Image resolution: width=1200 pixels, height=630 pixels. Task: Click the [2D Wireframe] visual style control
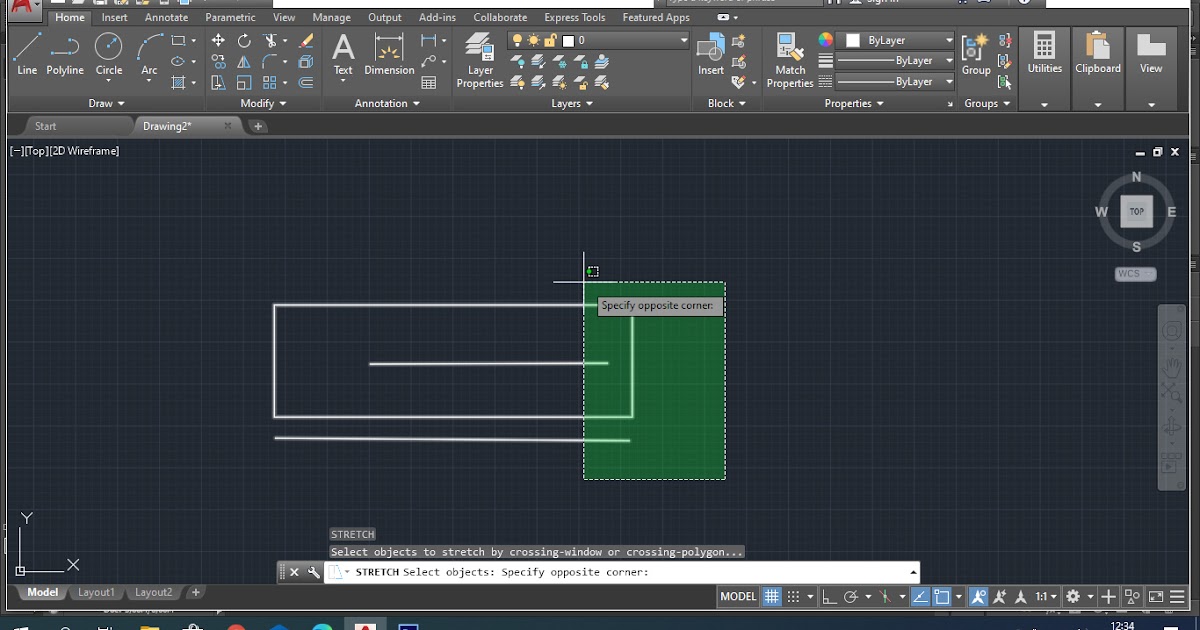[85, 151]
